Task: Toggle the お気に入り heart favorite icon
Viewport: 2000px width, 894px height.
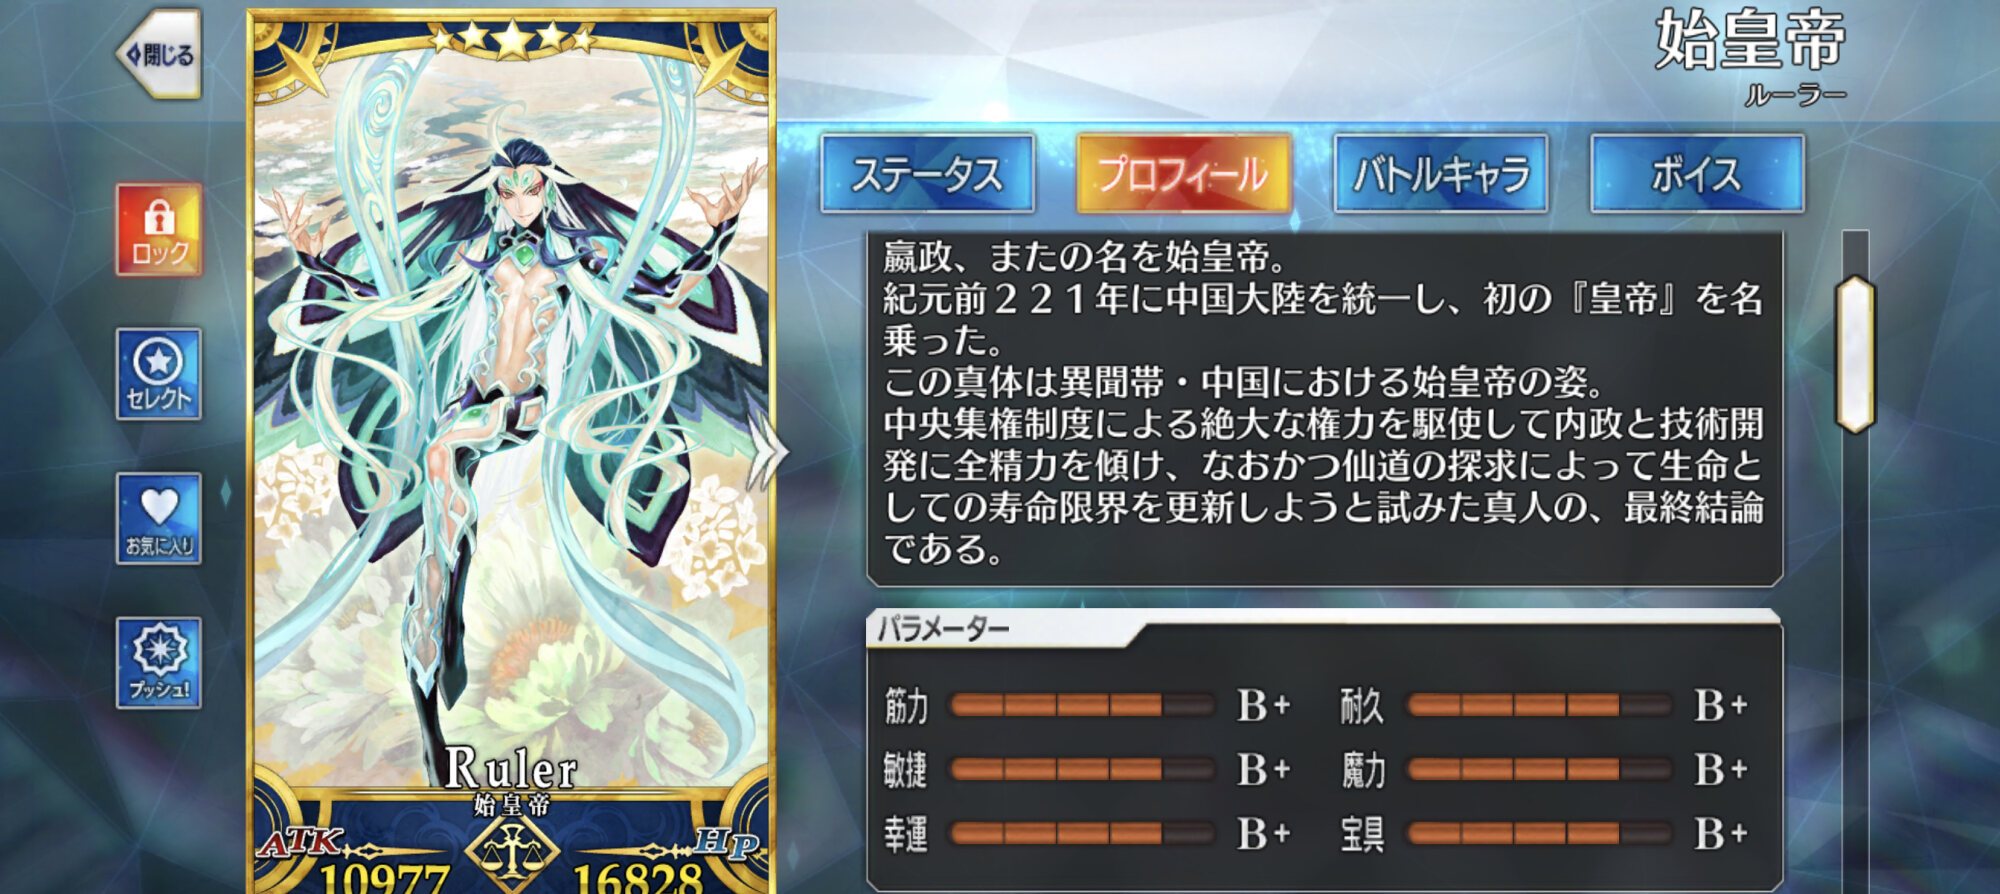Action: point(159,519)
